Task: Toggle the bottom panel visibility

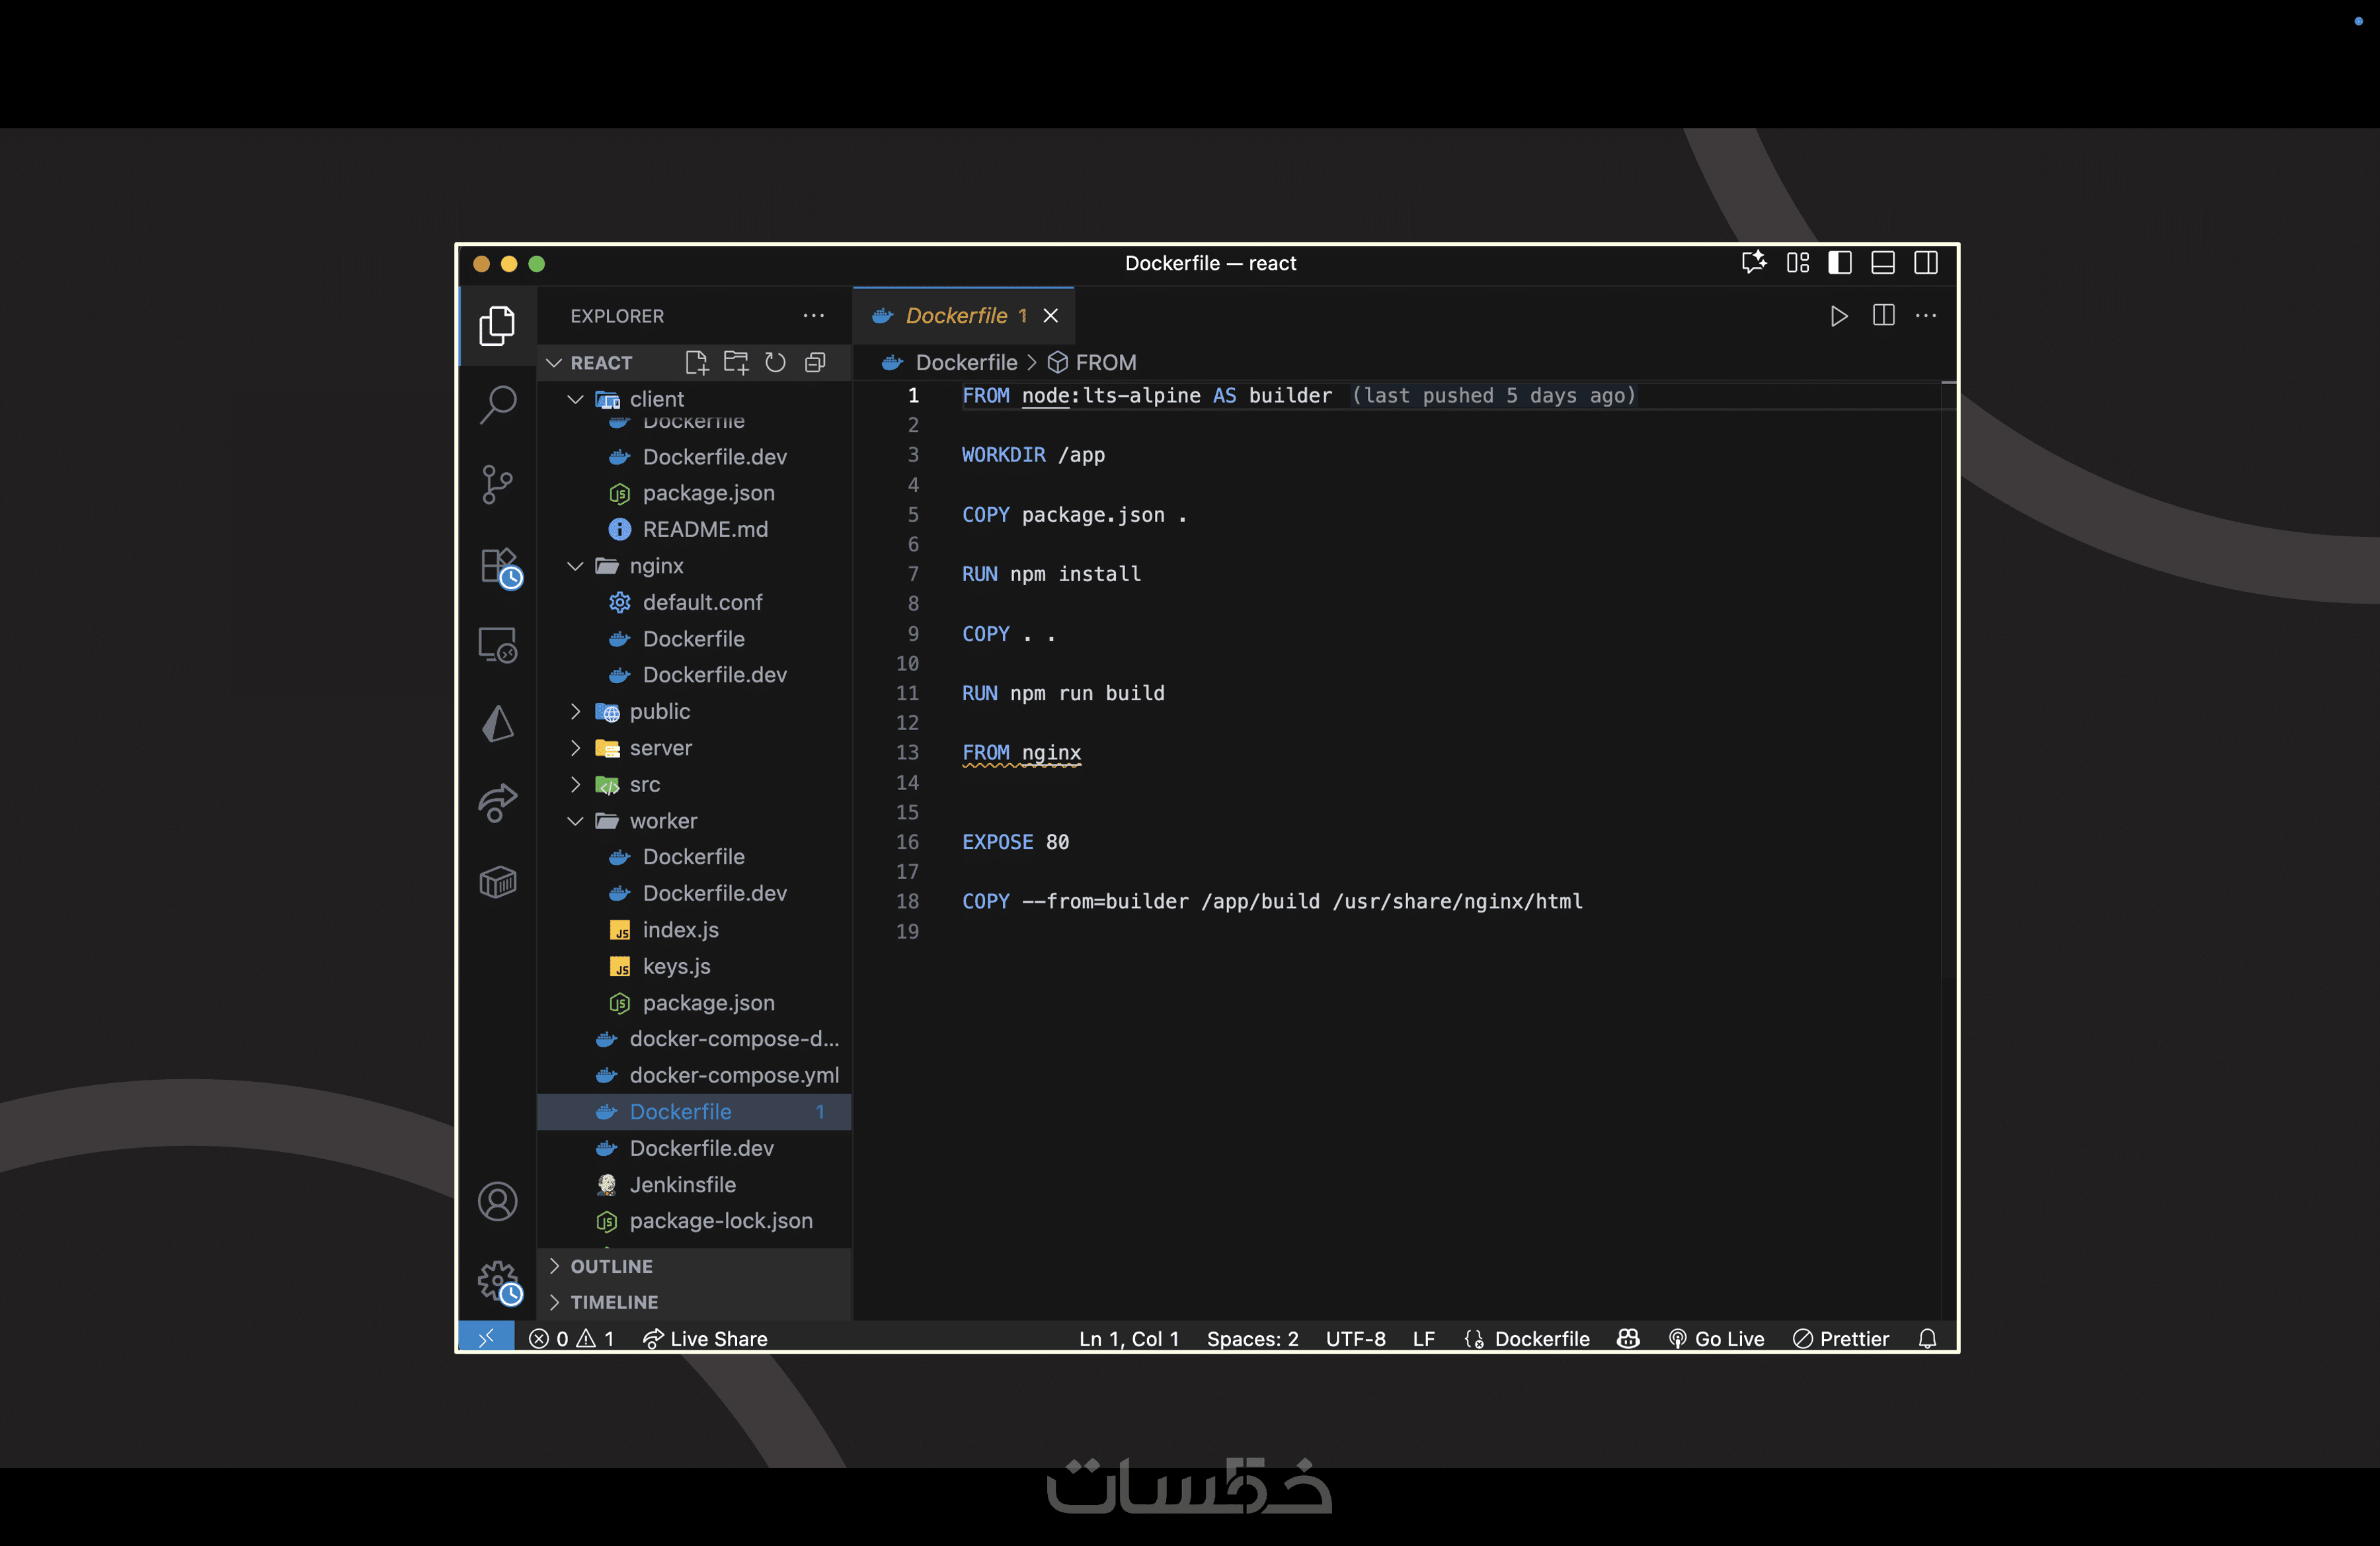Action: pyautogui.click(x=1883, y=263)
